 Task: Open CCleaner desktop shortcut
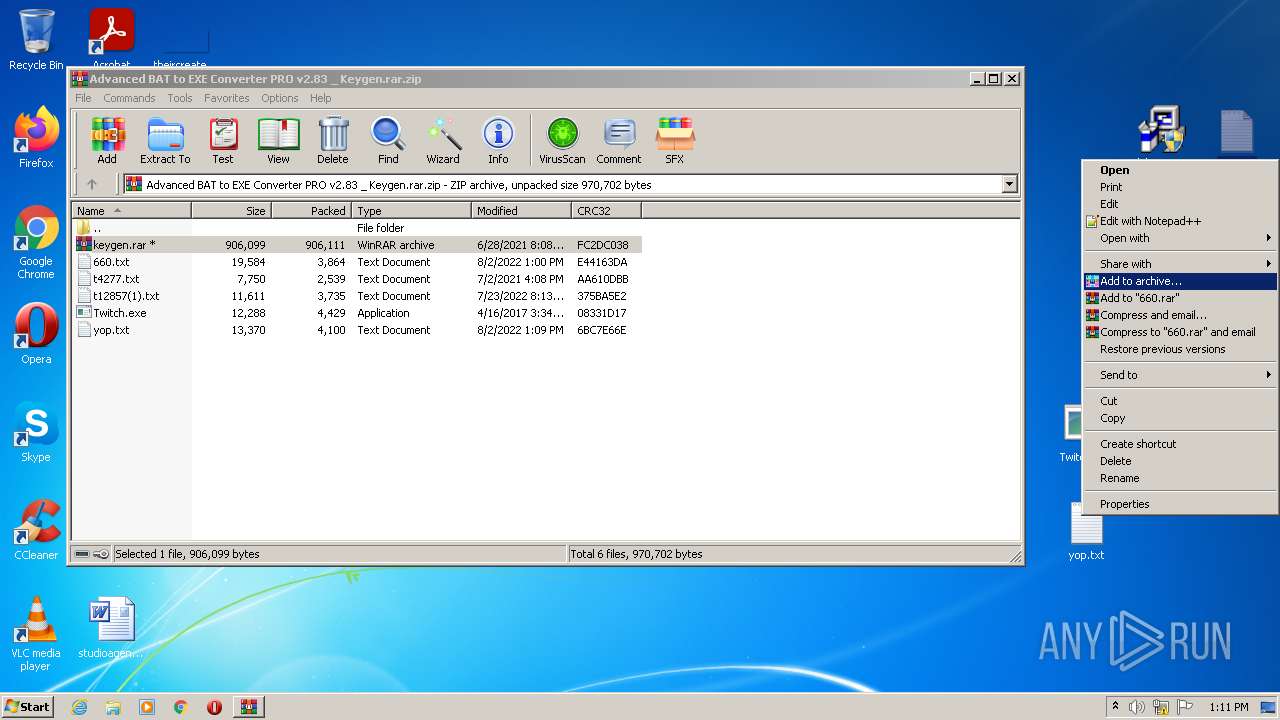click(36, 530)
